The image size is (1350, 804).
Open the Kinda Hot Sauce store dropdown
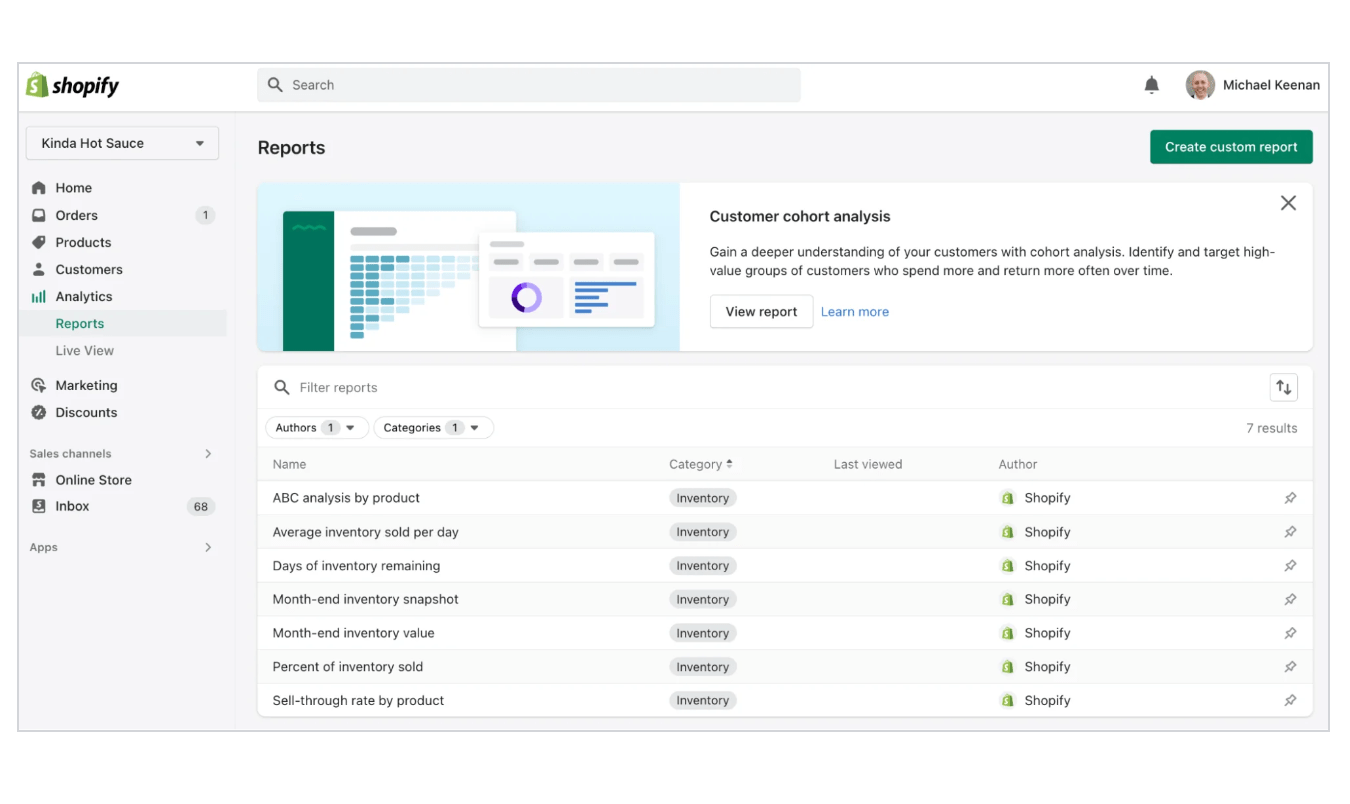[x=122, y=144]
